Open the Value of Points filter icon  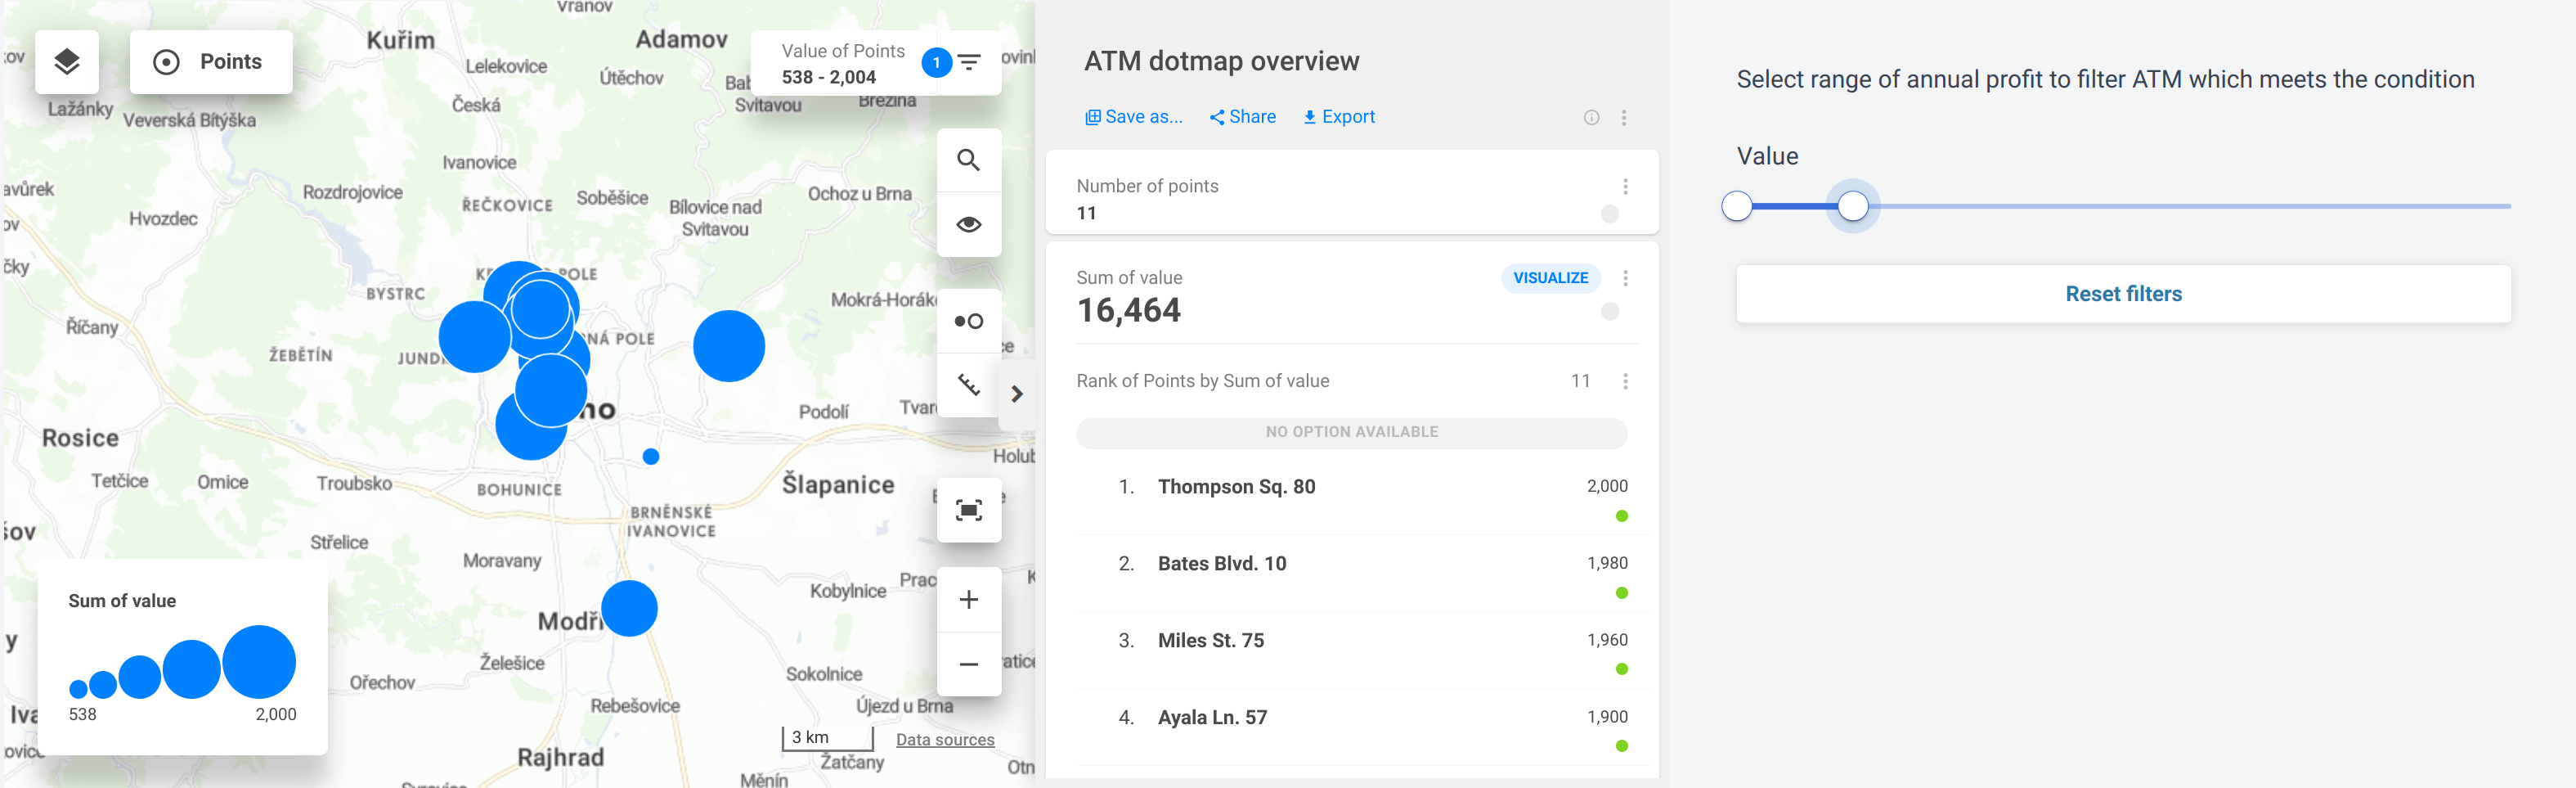(x=969, y=63)
